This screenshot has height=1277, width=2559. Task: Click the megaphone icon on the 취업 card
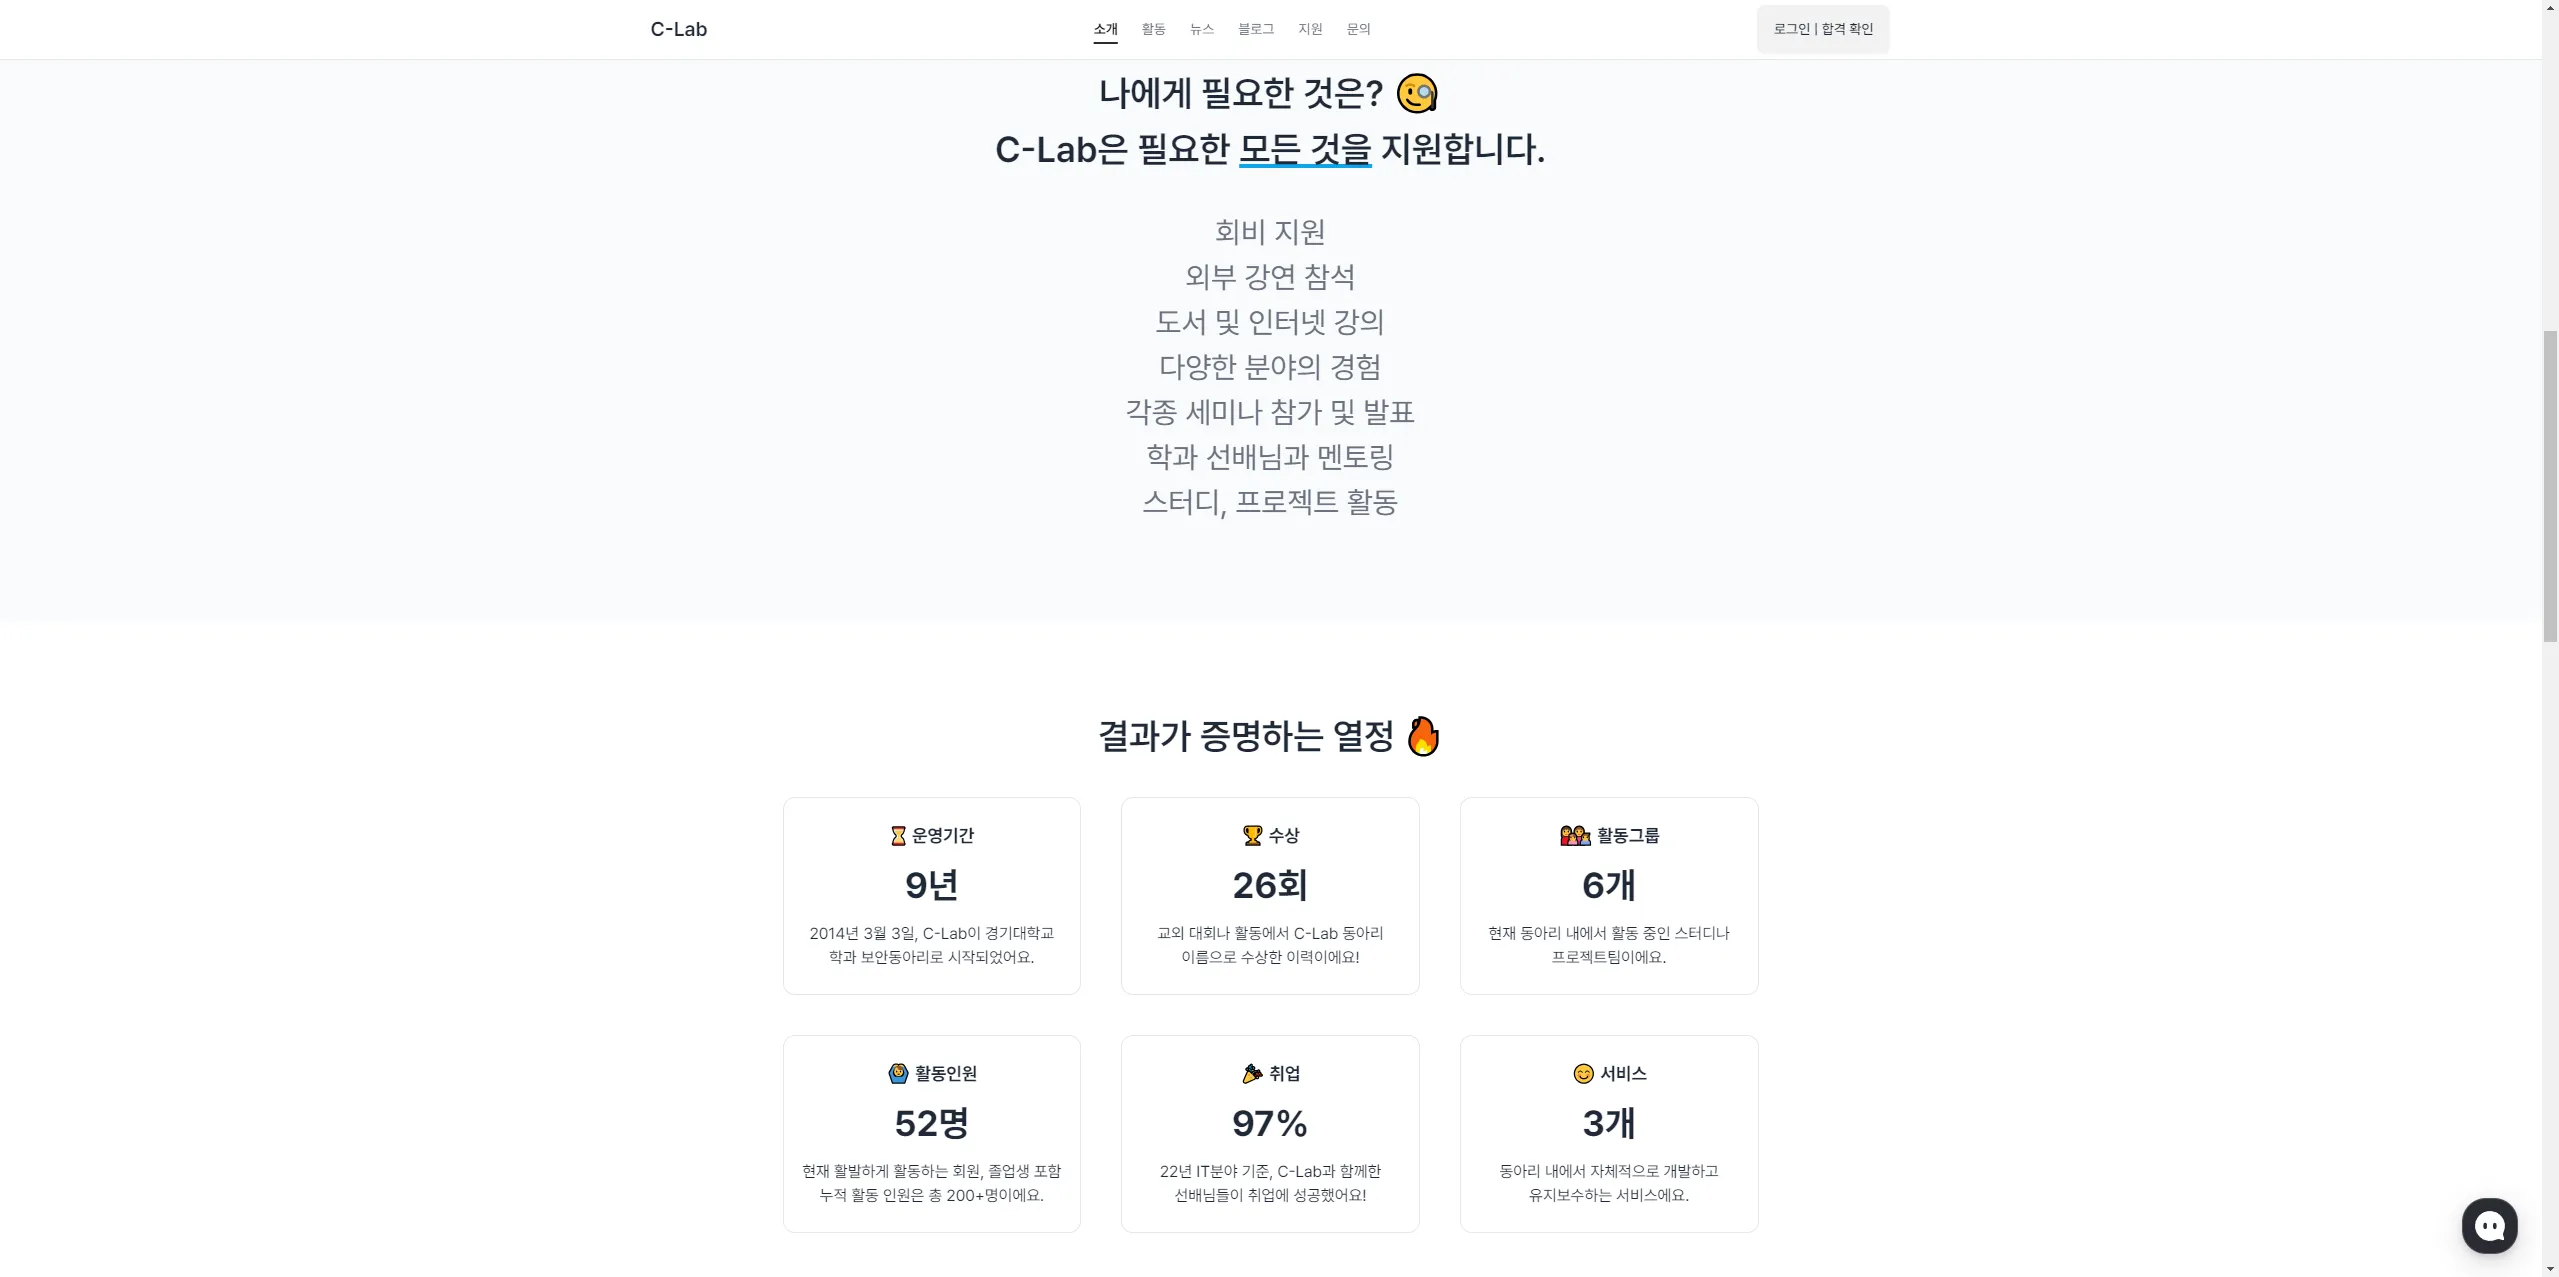pyautogui.click(x=1251, y=1072)
